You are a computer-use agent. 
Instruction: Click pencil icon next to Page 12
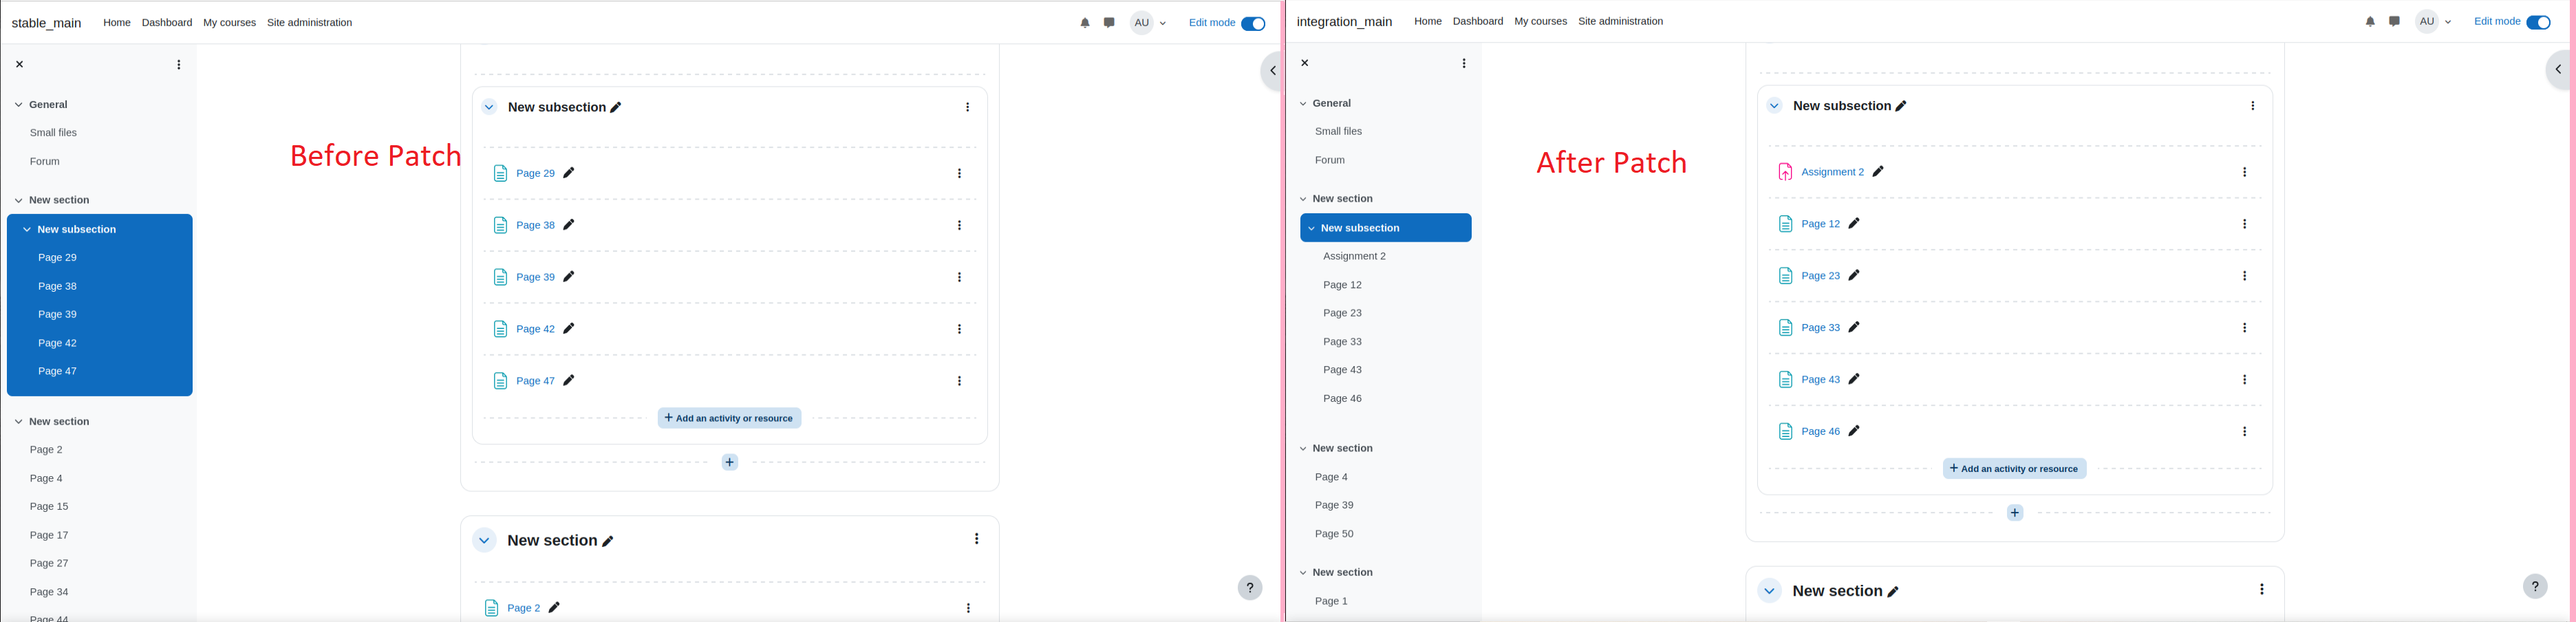tap(1854, 224)
